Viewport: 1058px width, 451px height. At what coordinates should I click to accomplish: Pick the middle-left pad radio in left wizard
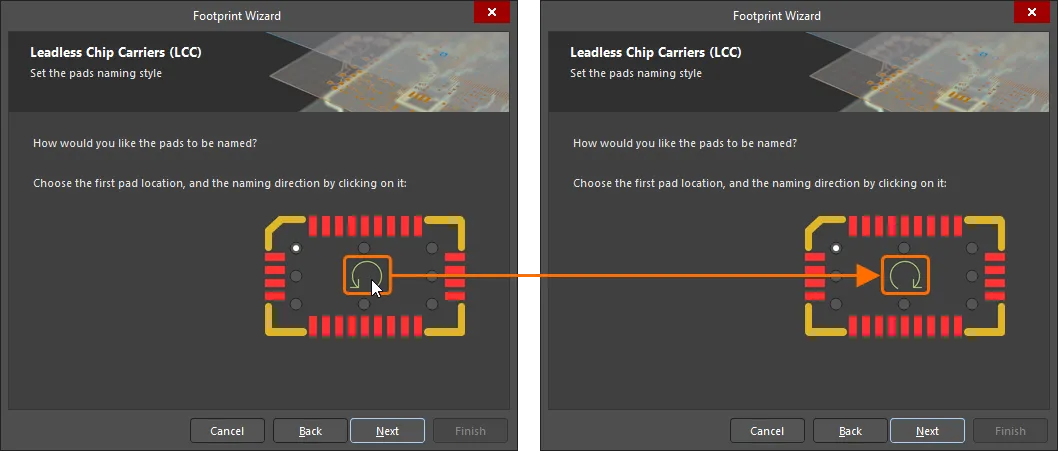point(296,276)
